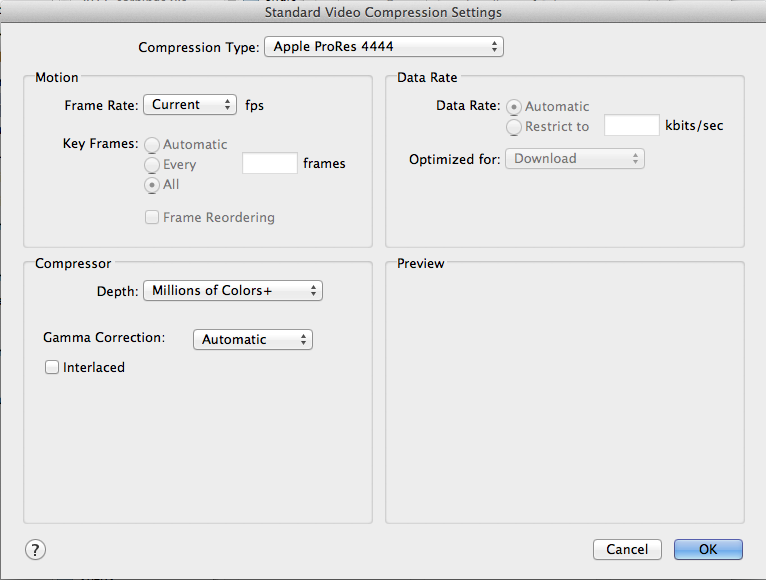Click the kbits/sec data rate field
The image size is (766, 580).
pyautogui.click(x=631, y=126)
